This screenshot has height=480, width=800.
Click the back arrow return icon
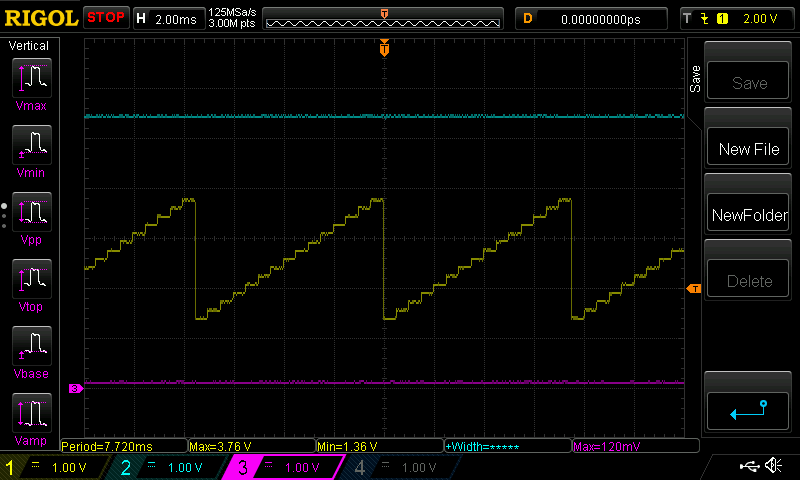click(x=748, y=410)
